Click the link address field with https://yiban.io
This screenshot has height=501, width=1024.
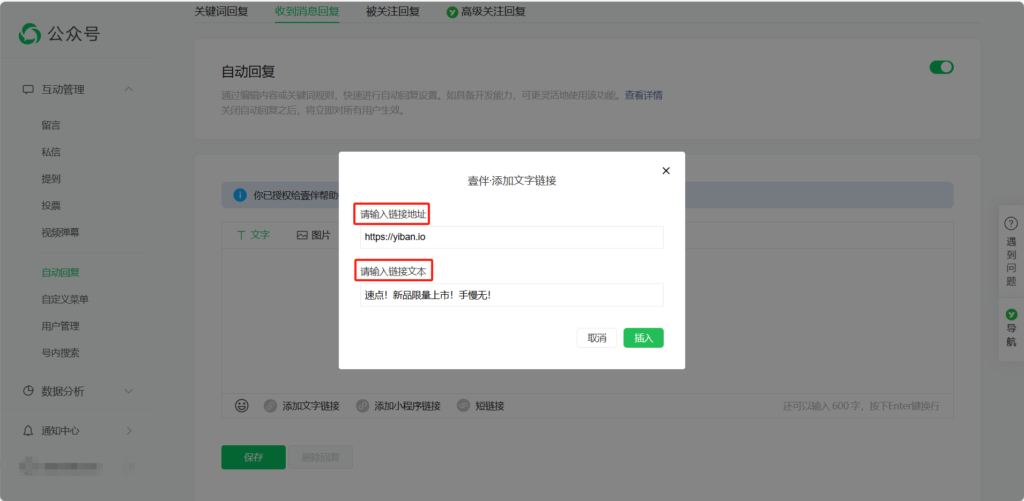pos(512,237)
